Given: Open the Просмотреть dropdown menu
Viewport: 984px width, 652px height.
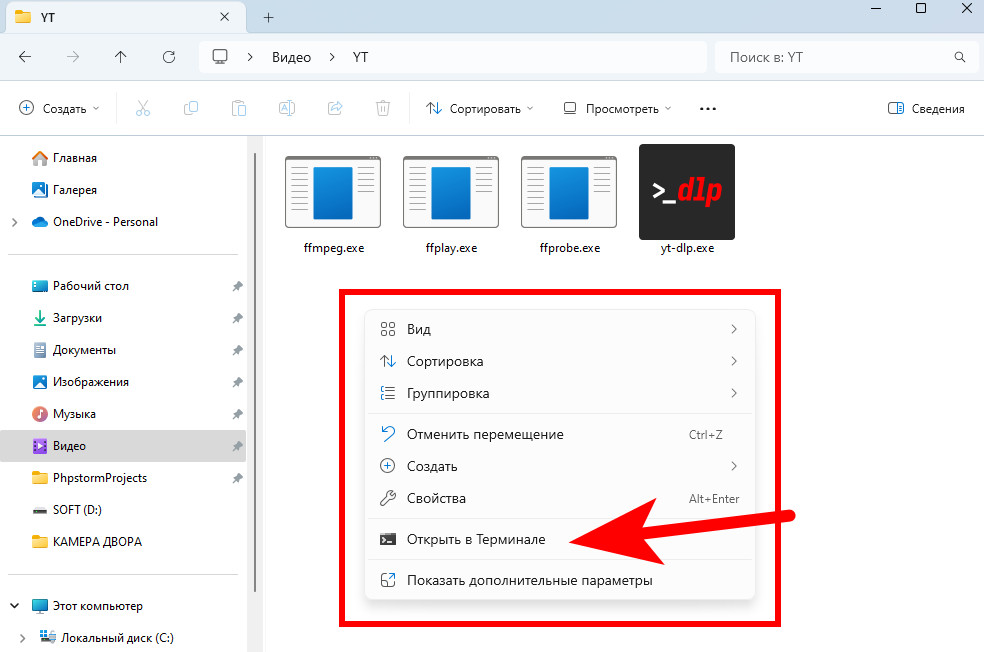Looking at the screenshot, I should (x=617, y=108).
